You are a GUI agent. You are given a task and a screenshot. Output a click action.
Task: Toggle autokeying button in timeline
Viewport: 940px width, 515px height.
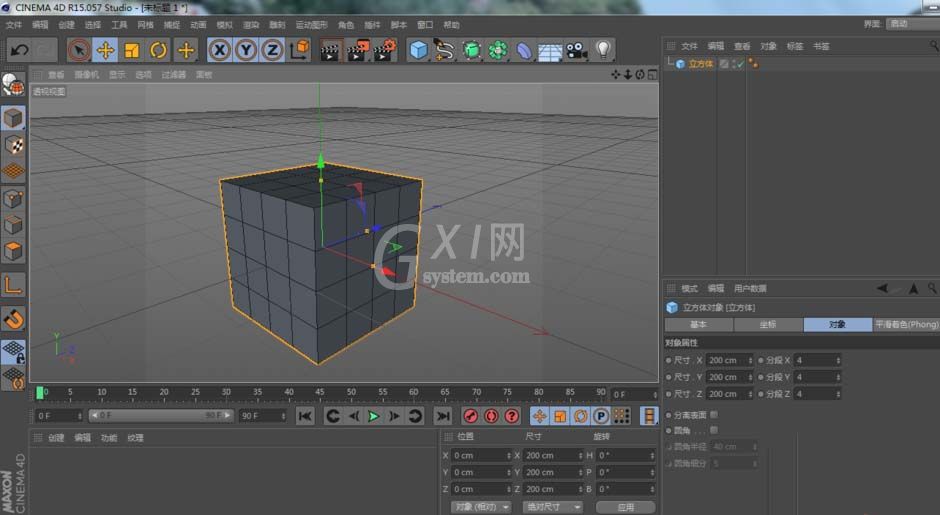[x=491, y=415]
